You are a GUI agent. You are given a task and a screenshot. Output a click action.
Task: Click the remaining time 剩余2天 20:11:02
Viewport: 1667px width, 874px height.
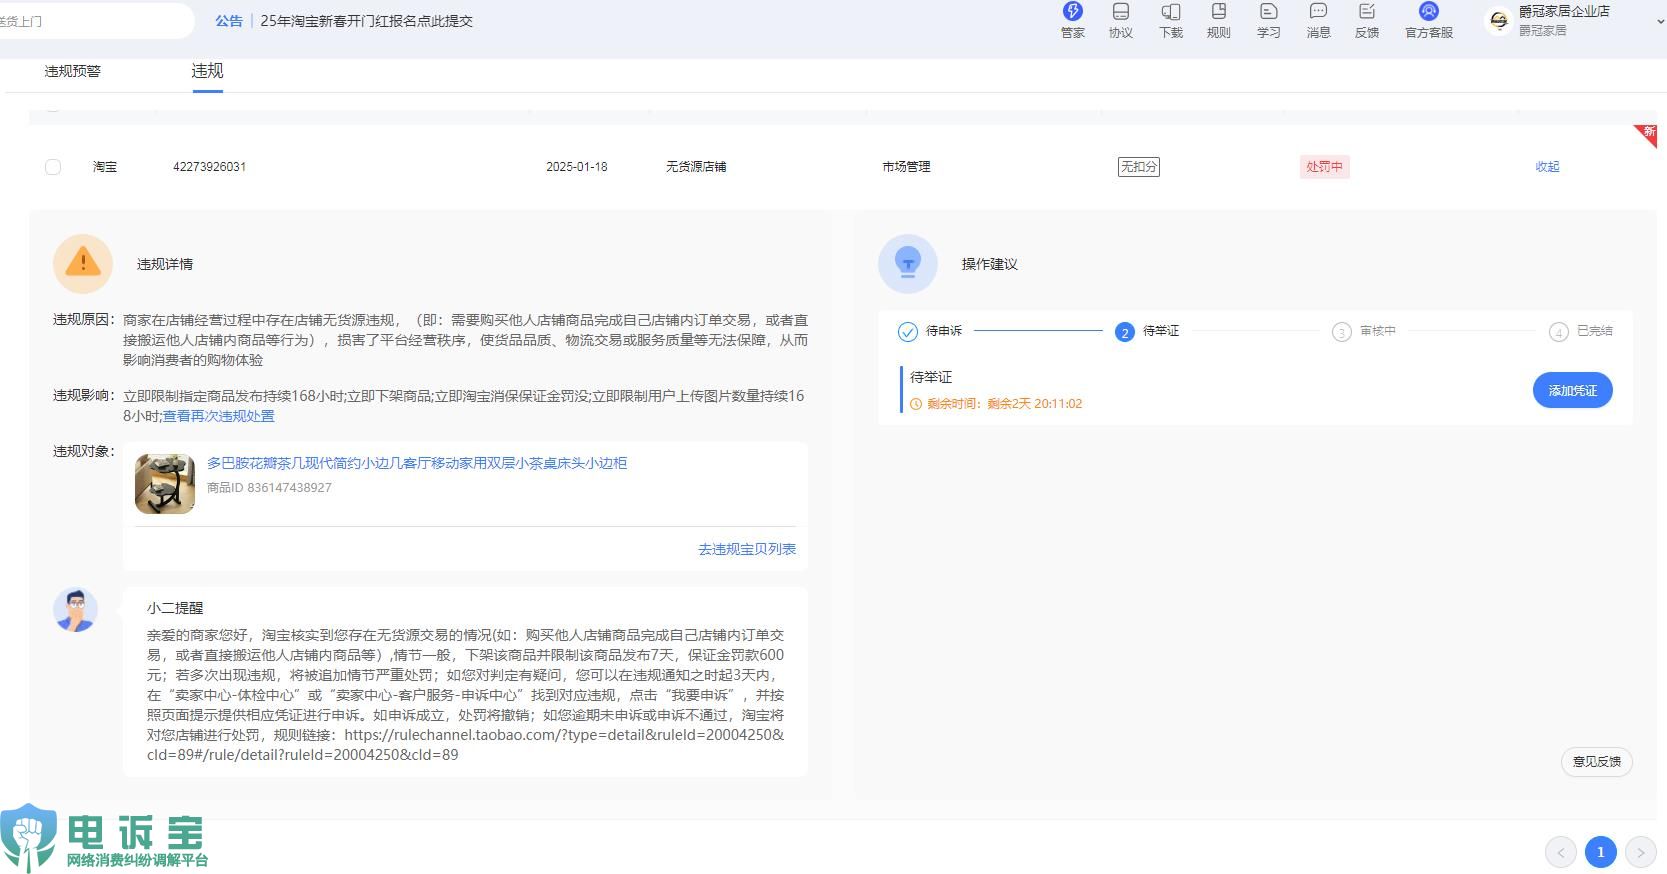coord(1034,404)
